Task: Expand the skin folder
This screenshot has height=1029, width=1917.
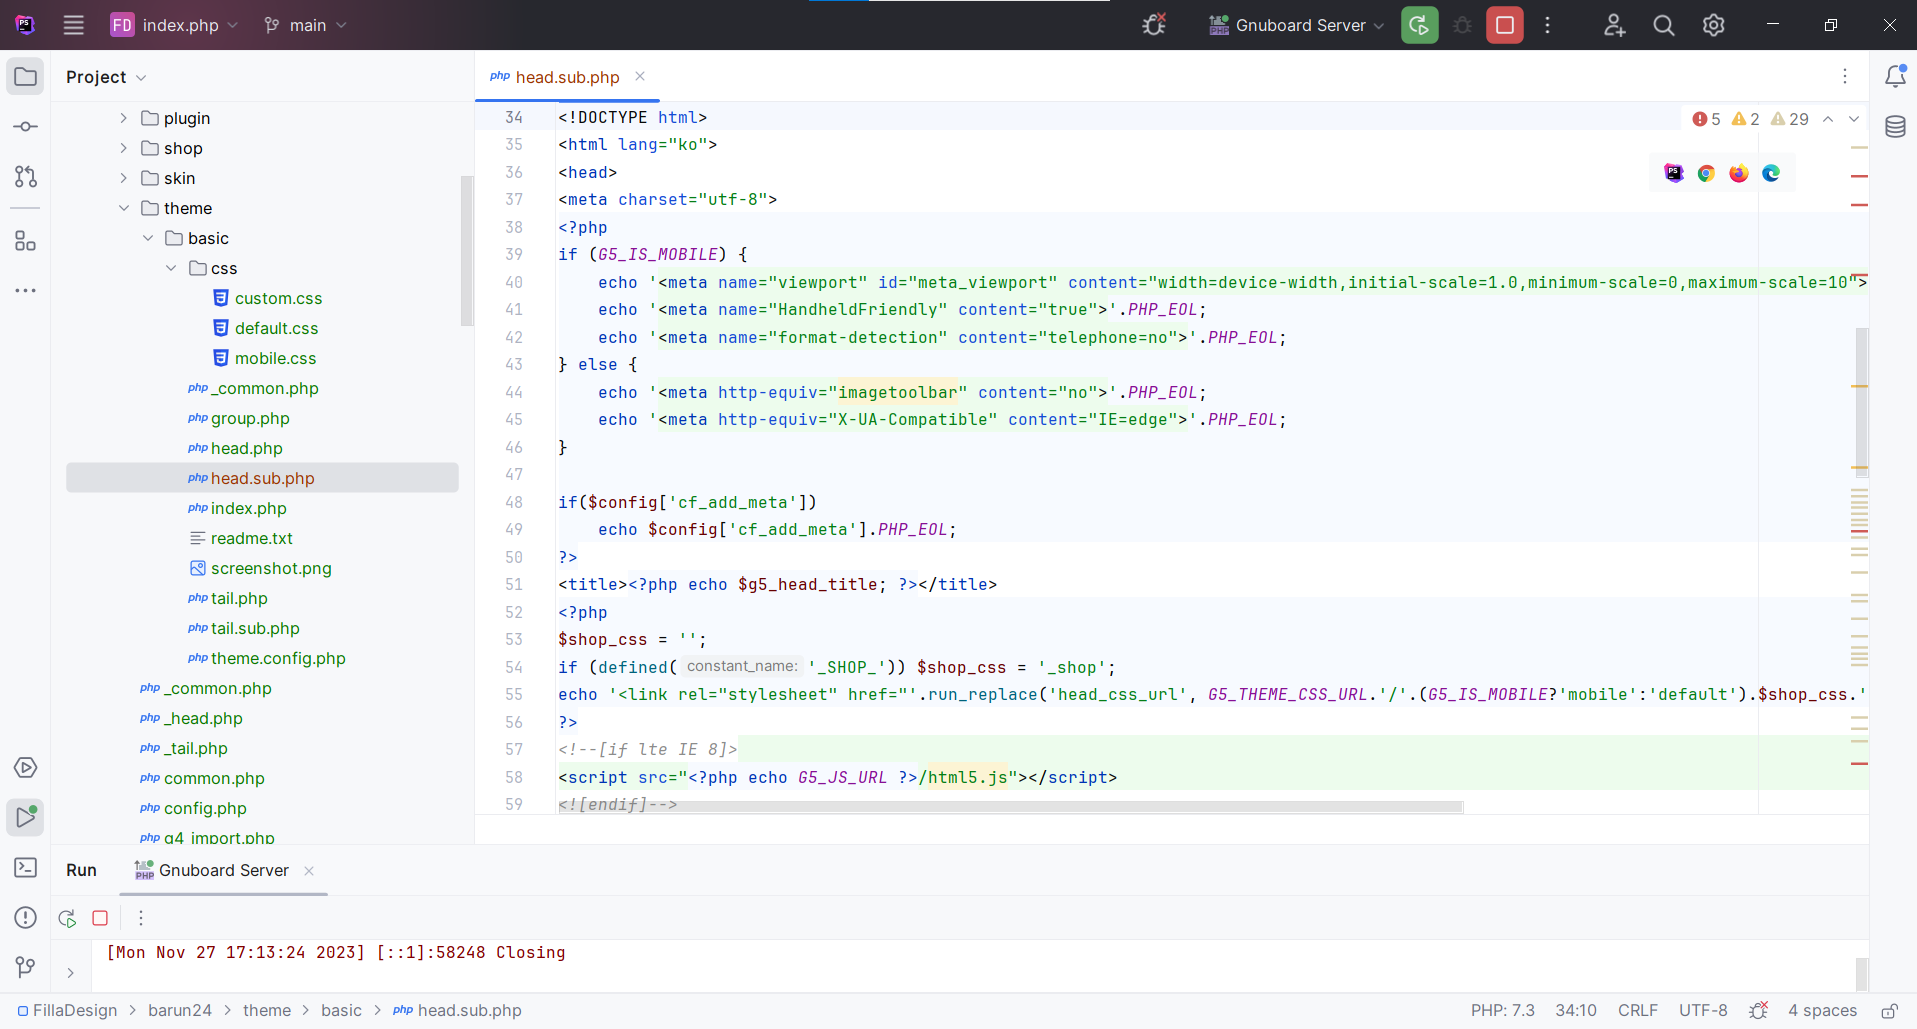Action: (x=124, y=178)
